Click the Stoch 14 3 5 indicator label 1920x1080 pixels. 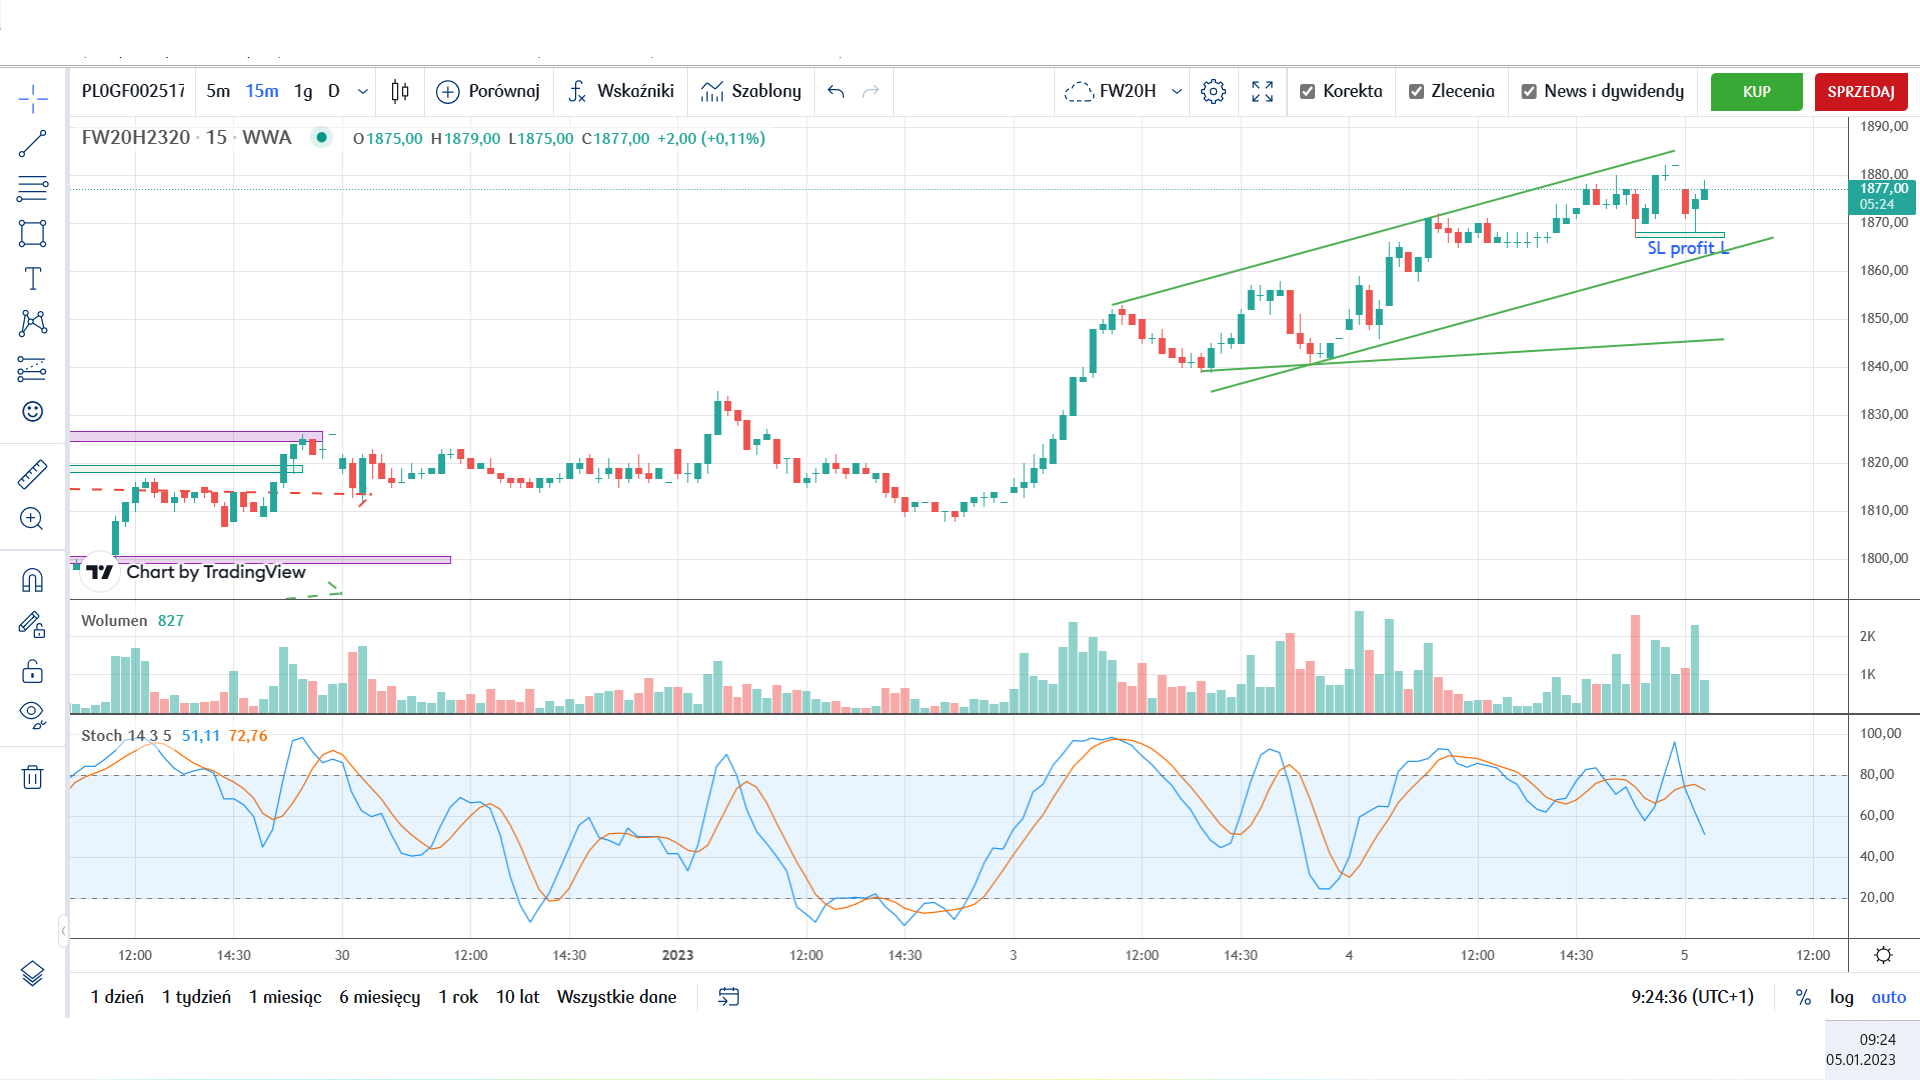click(126, 736)
